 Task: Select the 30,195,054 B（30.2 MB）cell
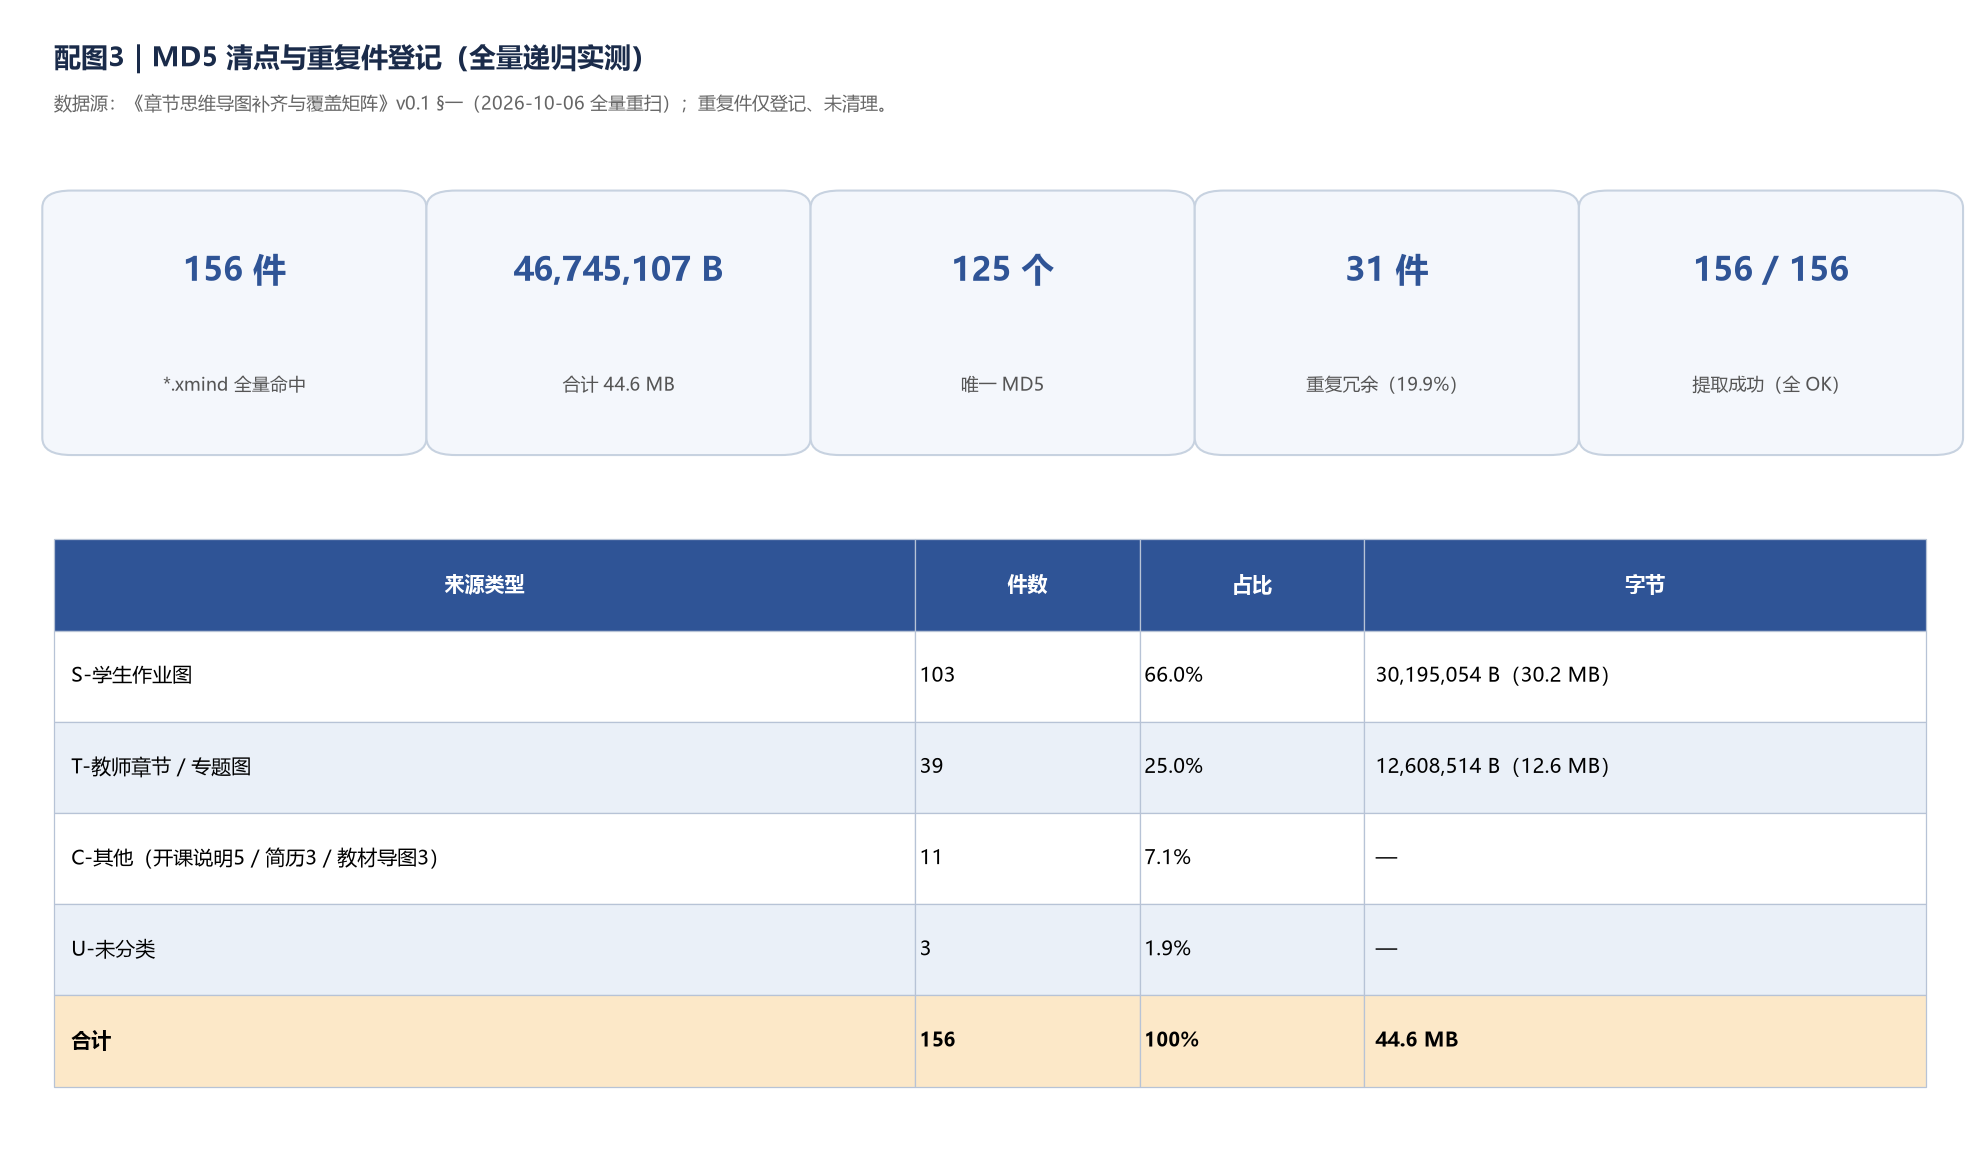click(1645, 676)
